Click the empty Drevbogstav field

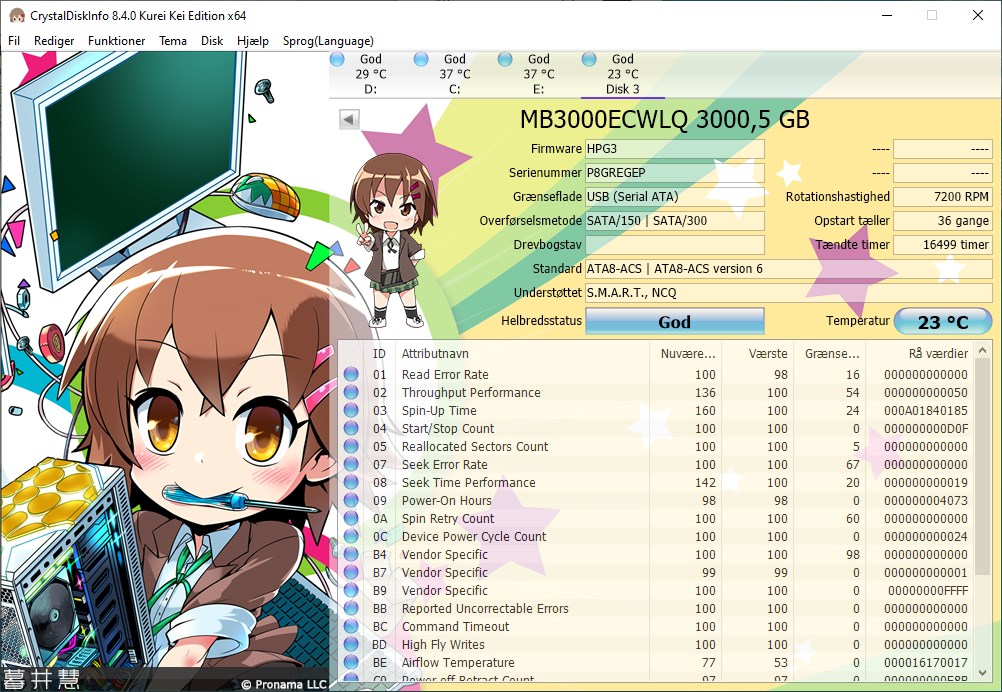[x=675, y=245]
